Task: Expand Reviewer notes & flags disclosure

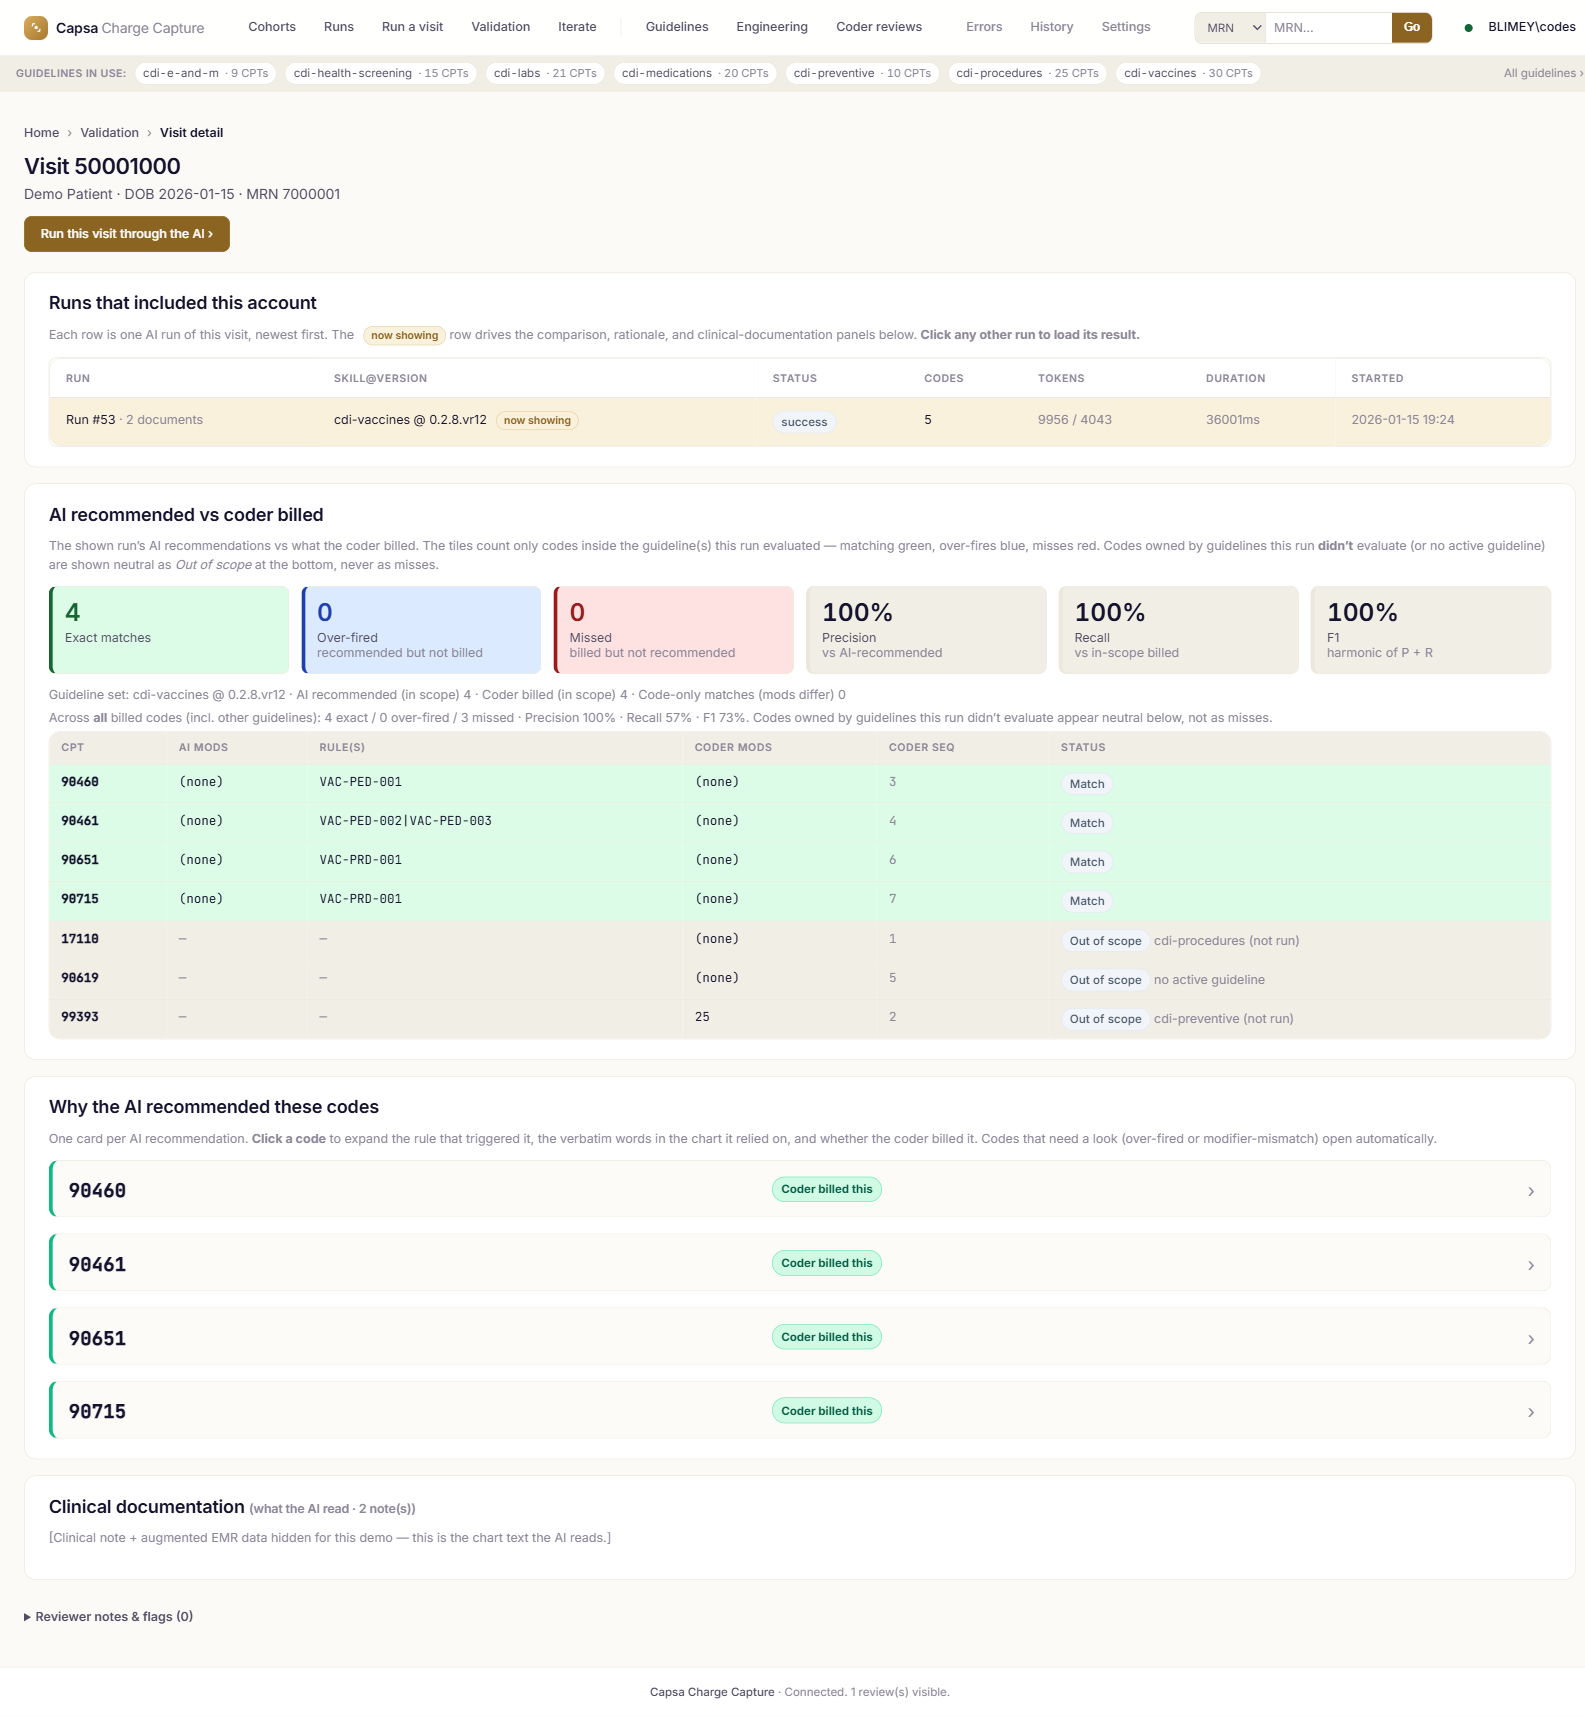Action: [x=109, y=1616]
